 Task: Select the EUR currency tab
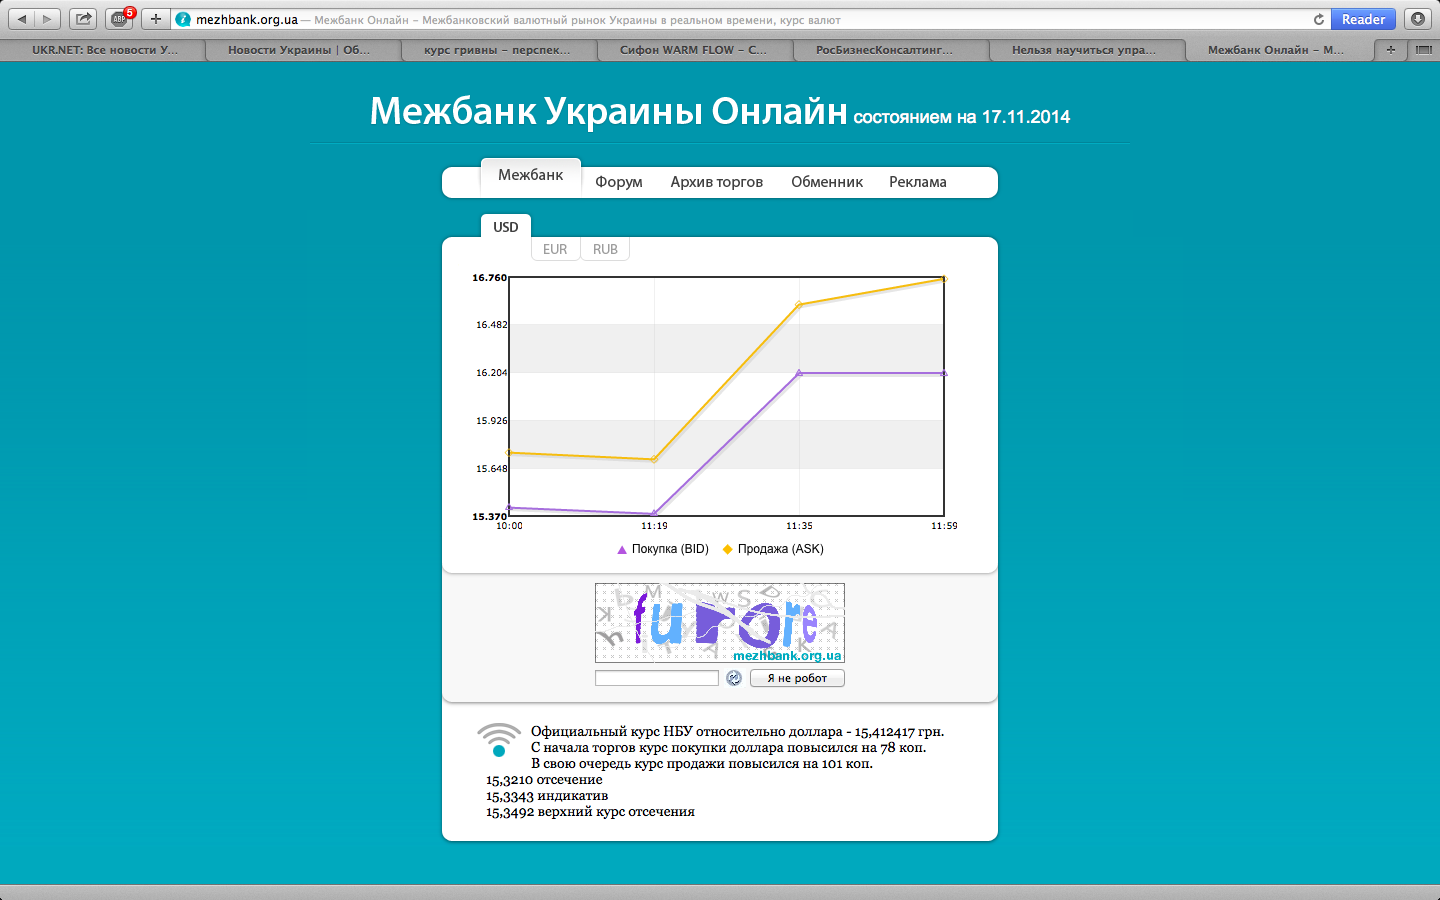pos(555,249)
